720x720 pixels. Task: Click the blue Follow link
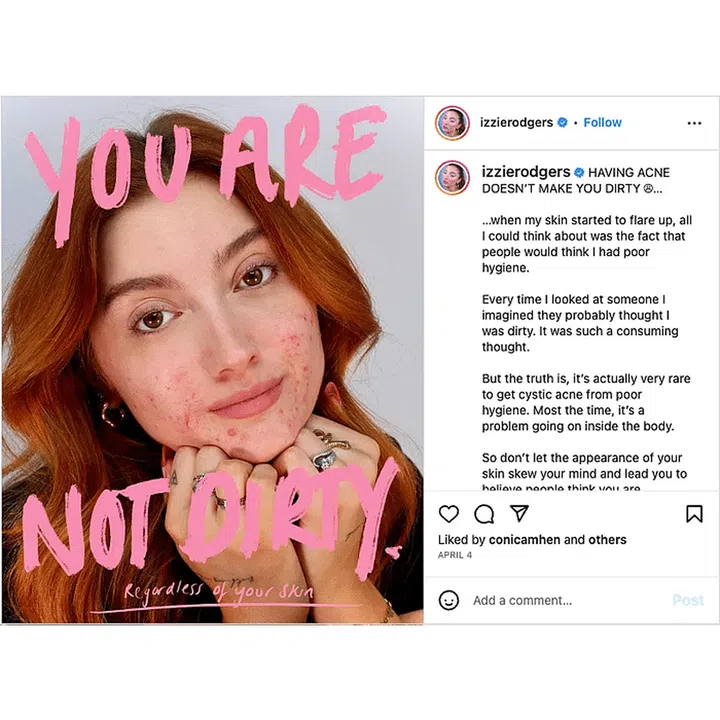point(602,123)
